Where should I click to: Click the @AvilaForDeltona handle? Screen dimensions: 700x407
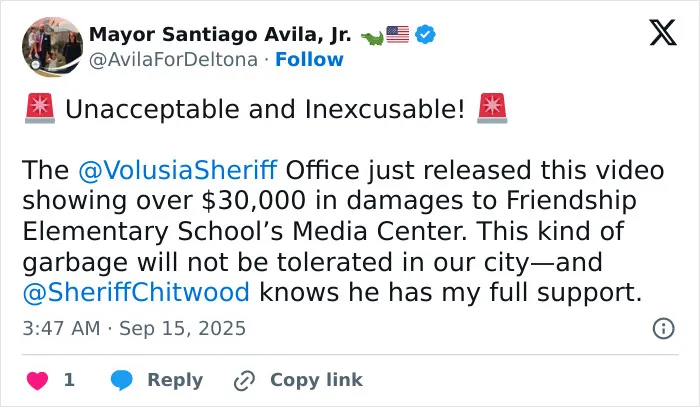pyautogui.click(x=173, y=59)
